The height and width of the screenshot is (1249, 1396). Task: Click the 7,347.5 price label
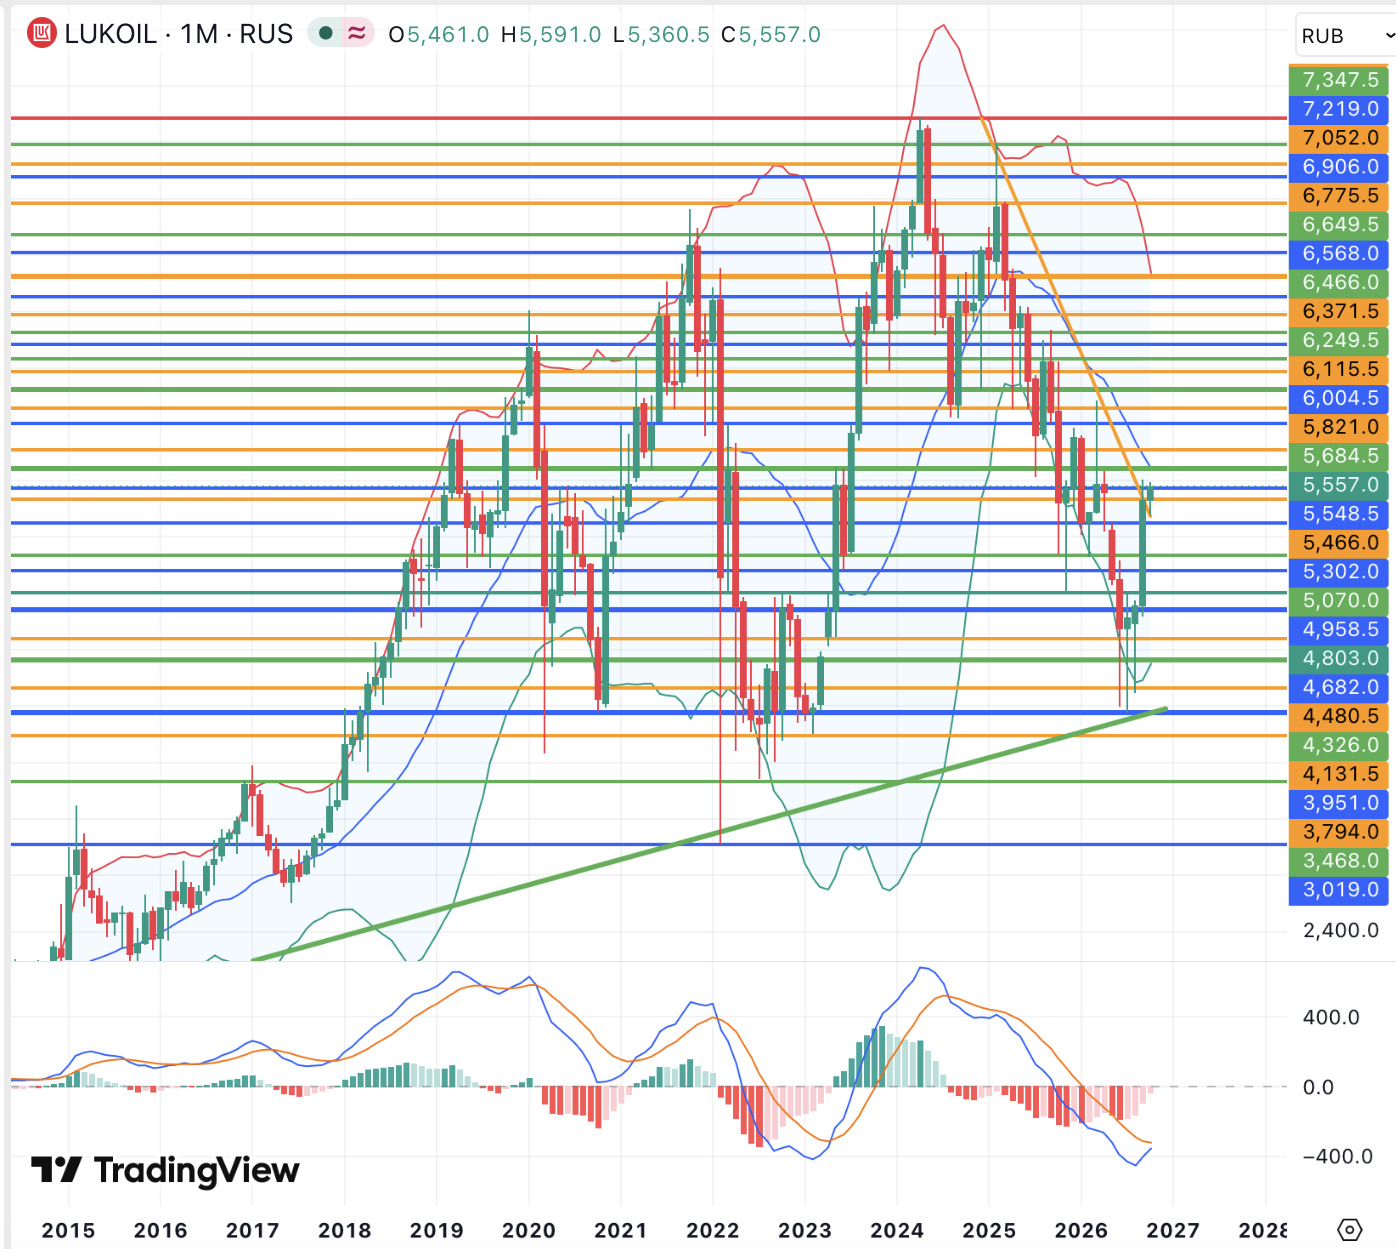(1340, 80)
